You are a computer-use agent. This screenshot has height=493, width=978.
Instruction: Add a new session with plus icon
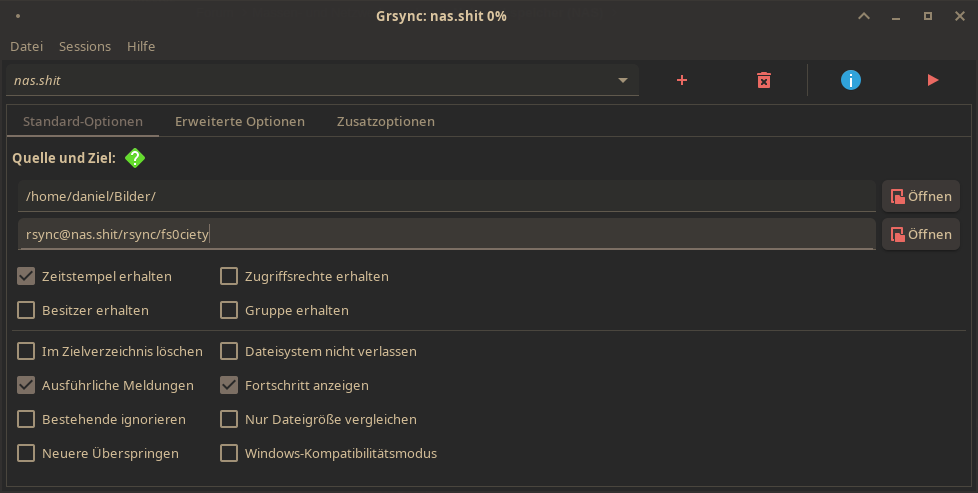(x=682, y=80)
